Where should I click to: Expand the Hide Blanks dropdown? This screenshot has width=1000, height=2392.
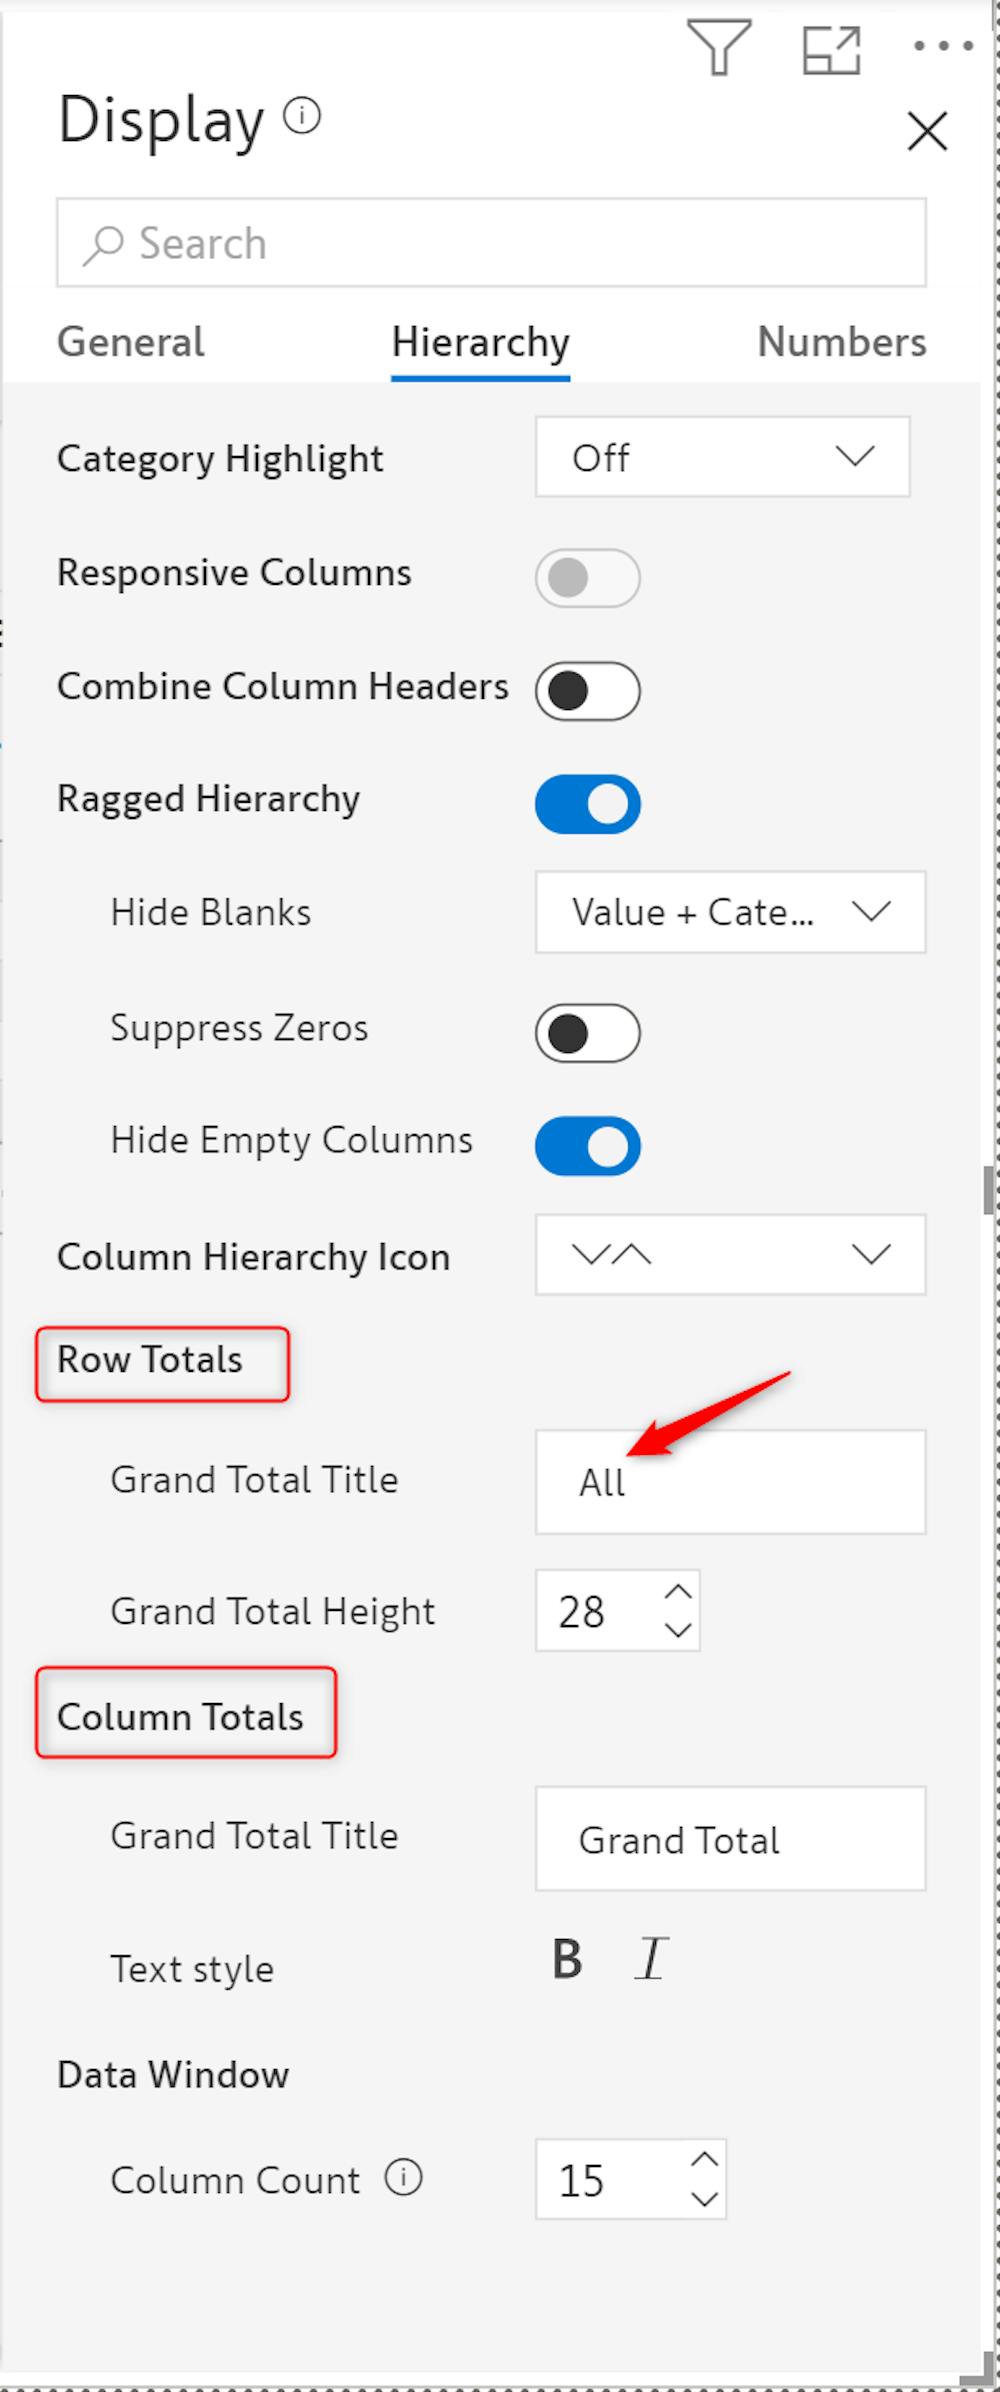730,912
